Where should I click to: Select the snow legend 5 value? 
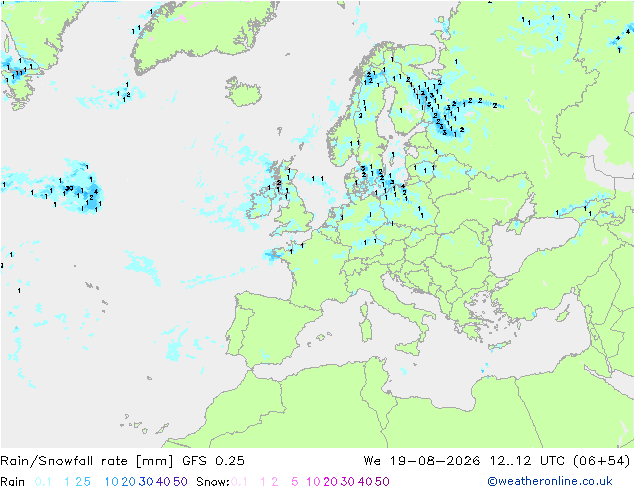tap(295, 482)
